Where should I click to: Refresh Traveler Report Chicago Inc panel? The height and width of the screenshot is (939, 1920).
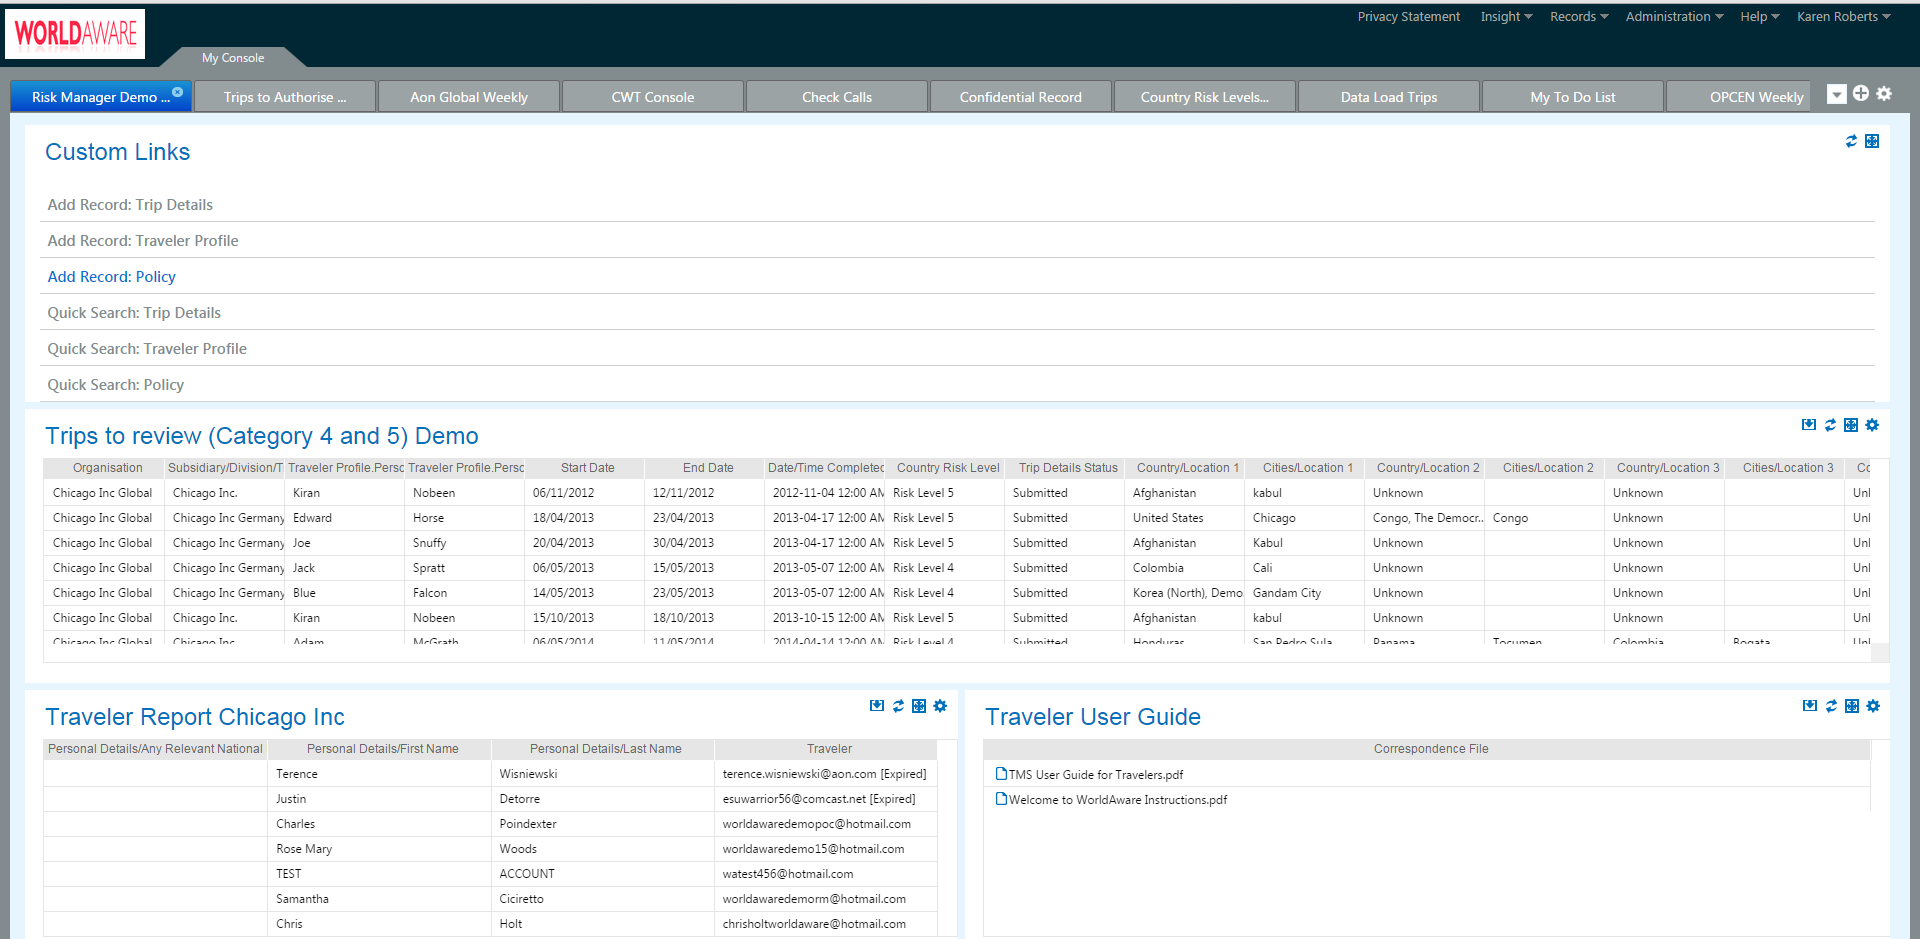click(898, 706)
